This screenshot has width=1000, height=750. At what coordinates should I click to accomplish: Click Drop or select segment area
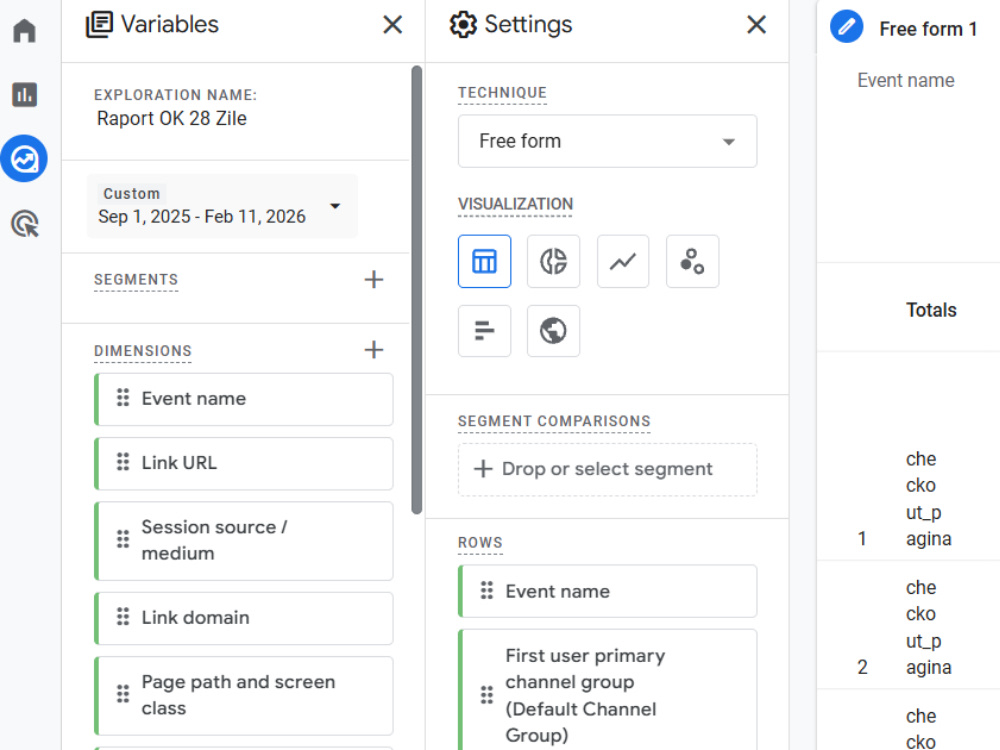coord(607,469)
